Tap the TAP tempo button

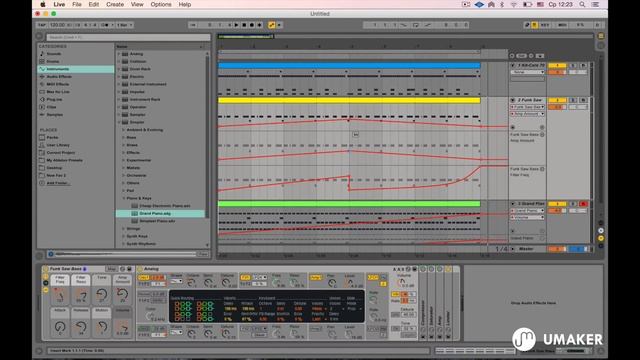point(42,25)
